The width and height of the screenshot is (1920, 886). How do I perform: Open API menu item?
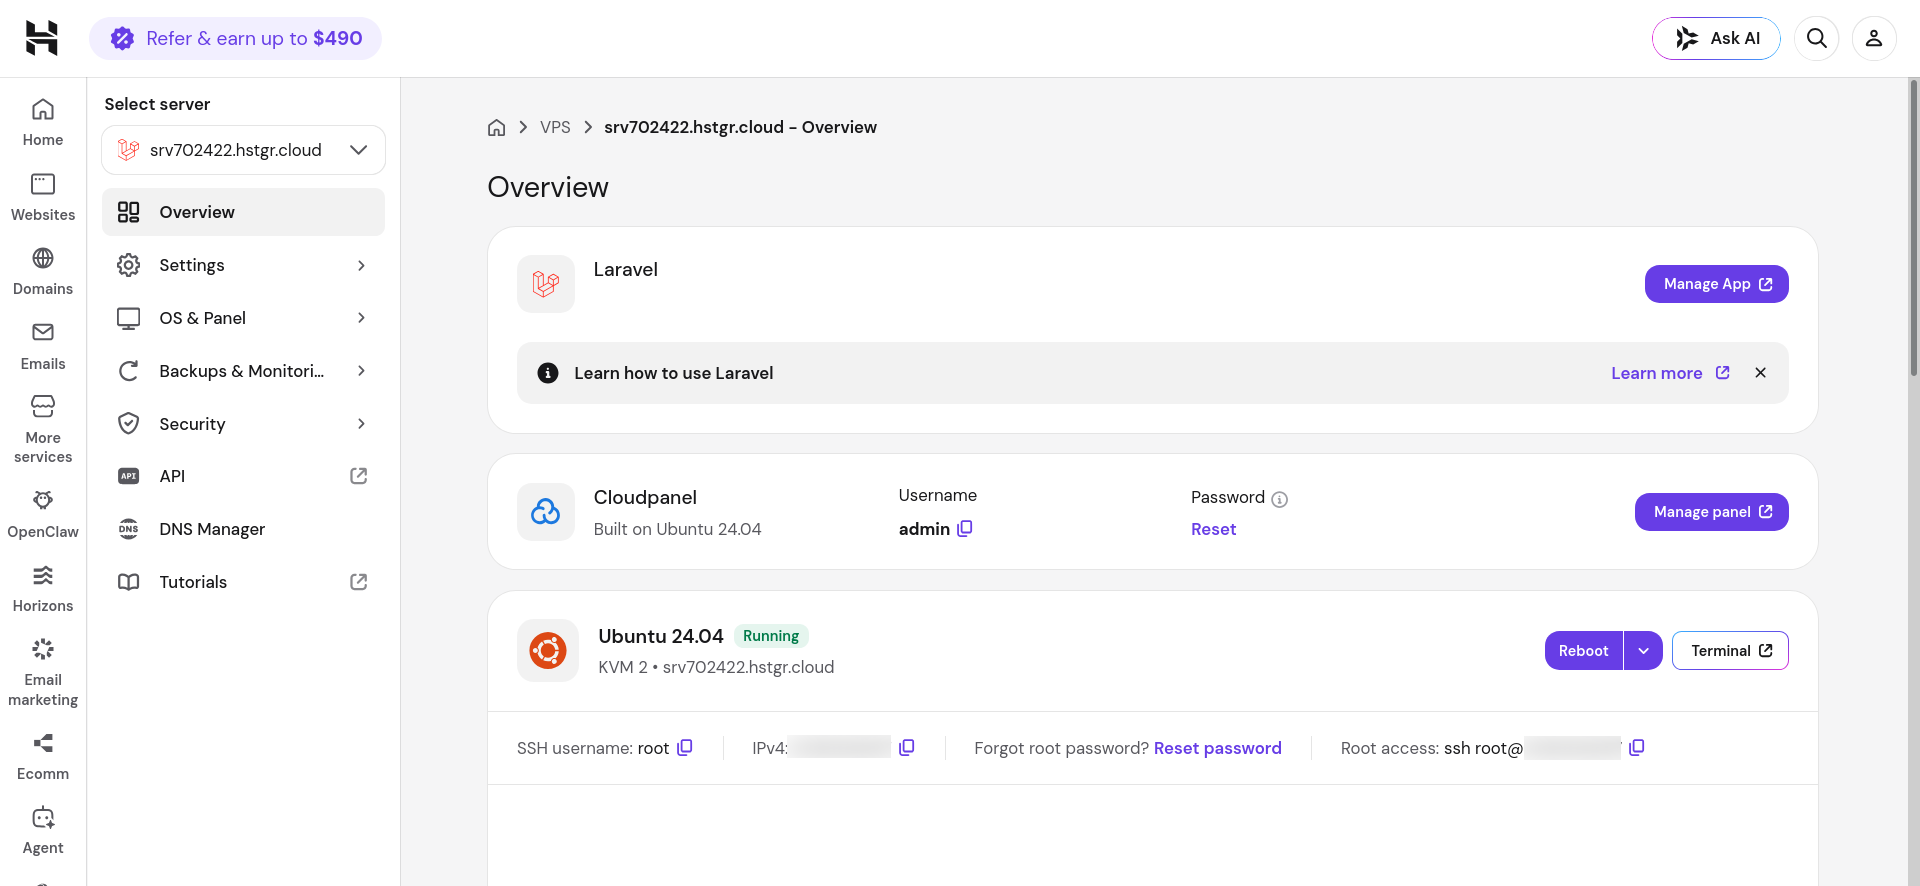click(243, 476)
